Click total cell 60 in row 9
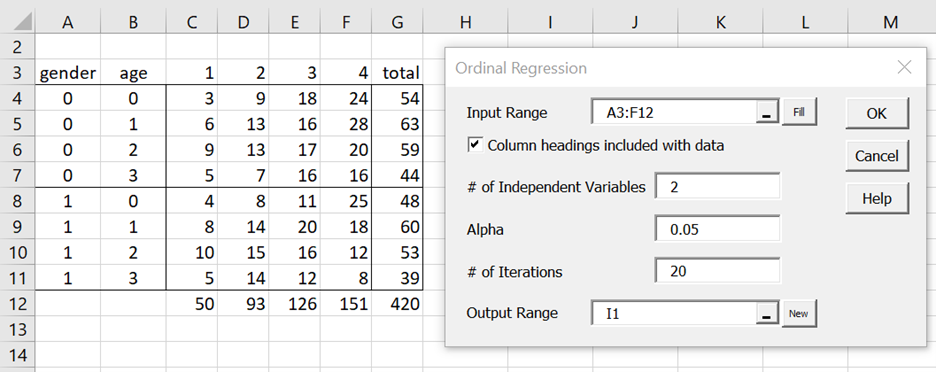 click(397, 226)
